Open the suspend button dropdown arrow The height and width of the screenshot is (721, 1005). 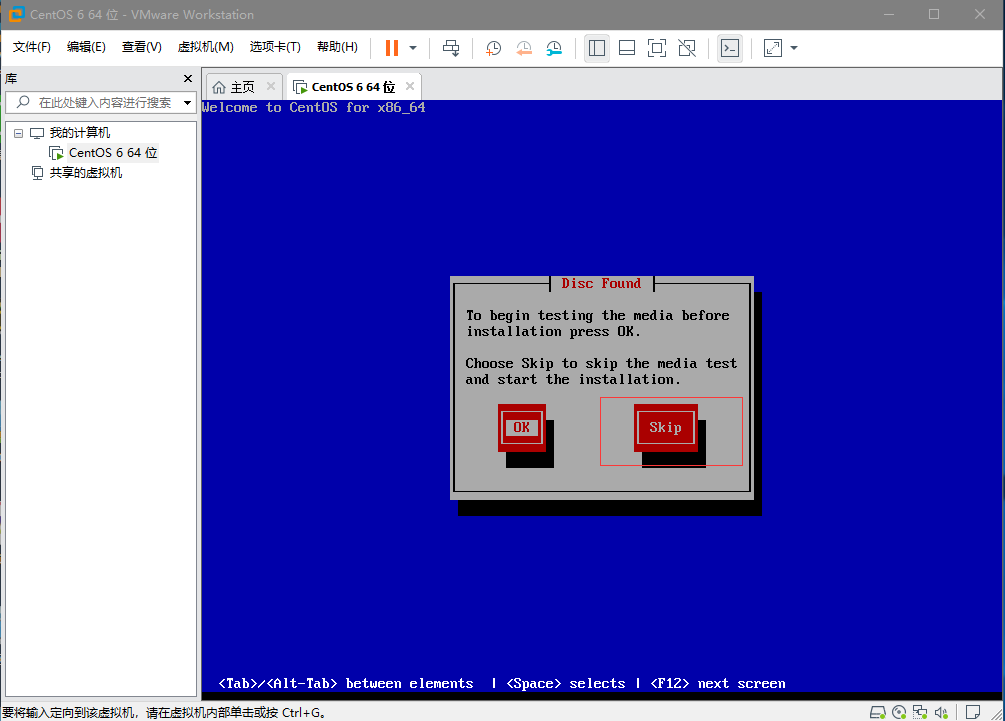point(411,47)
